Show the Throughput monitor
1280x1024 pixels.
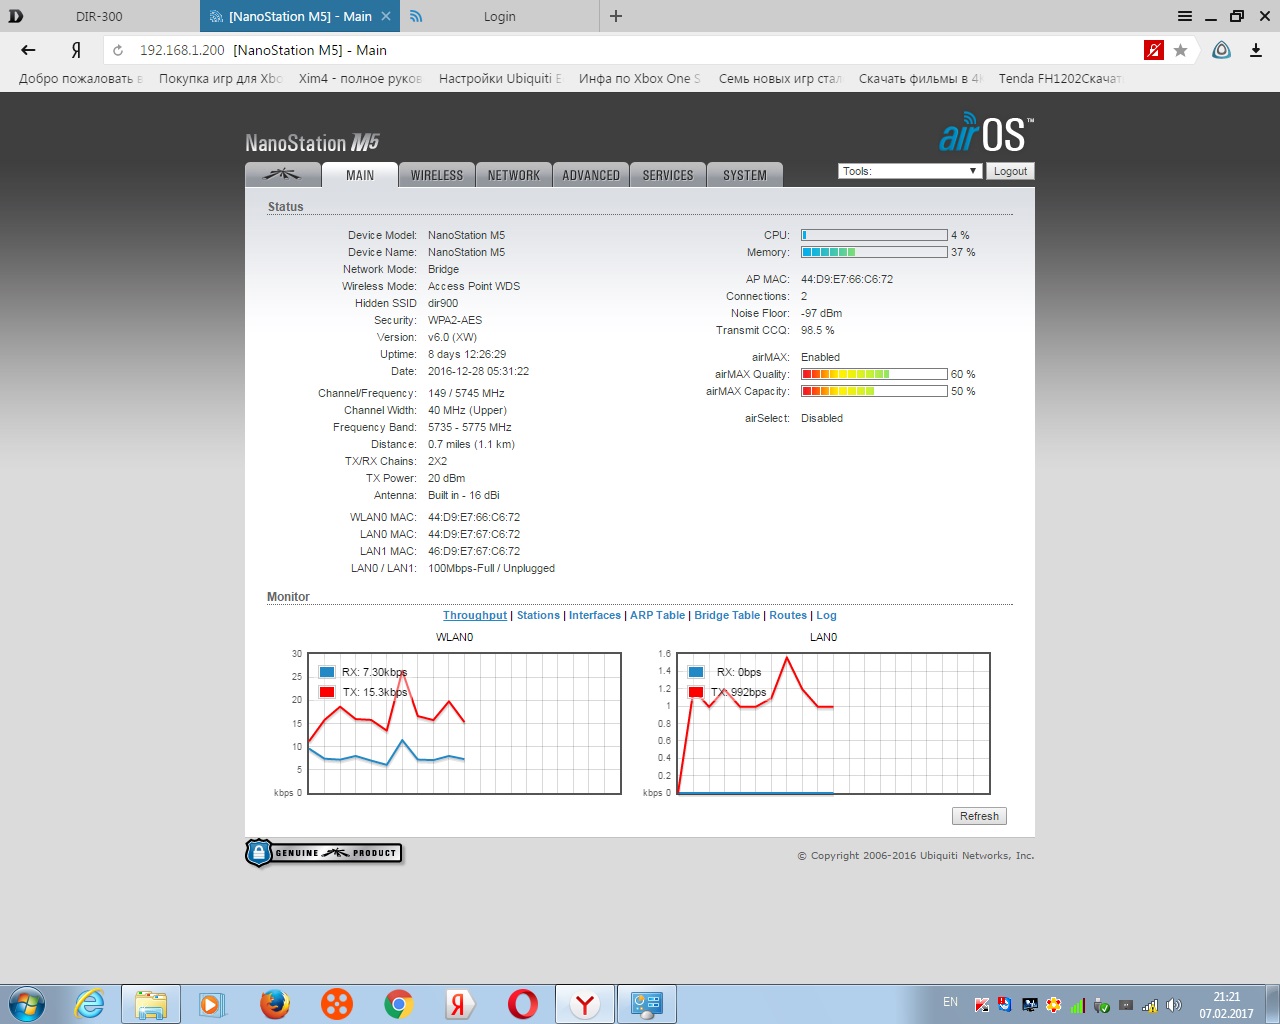click(475, 615)
